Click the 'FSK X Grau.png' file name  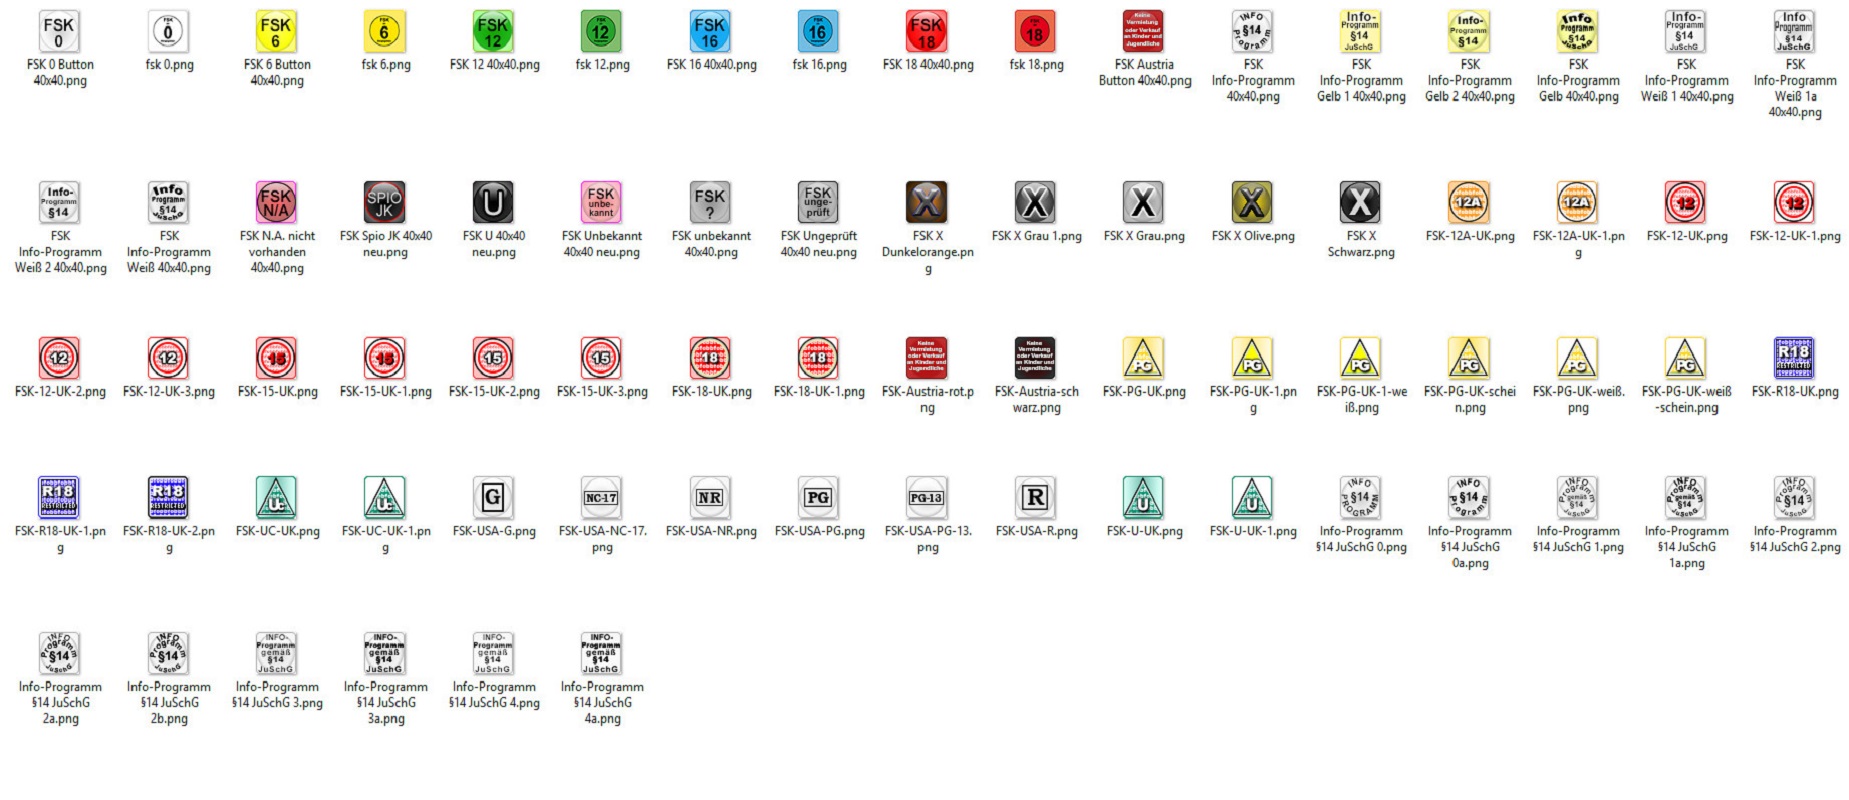point(1144,236)
